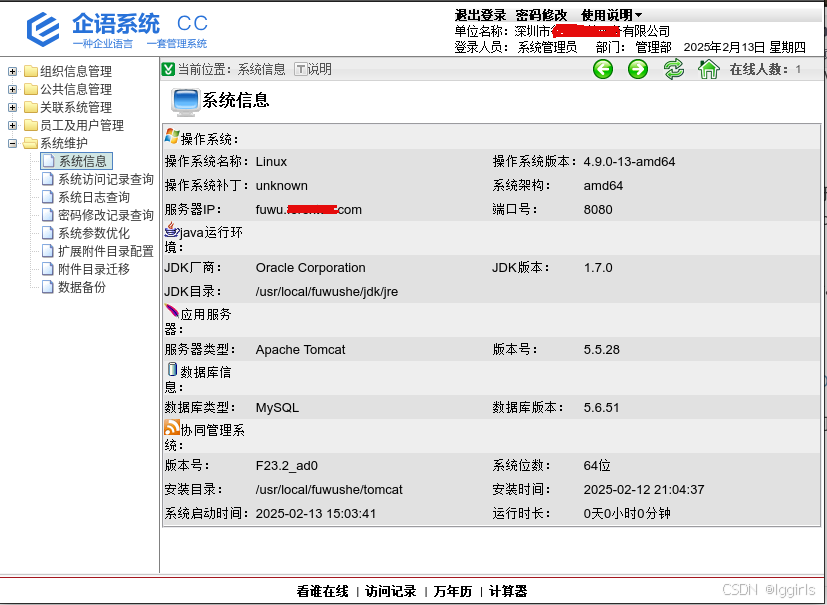Click the 企语系统 logo icon

(43, 29)
